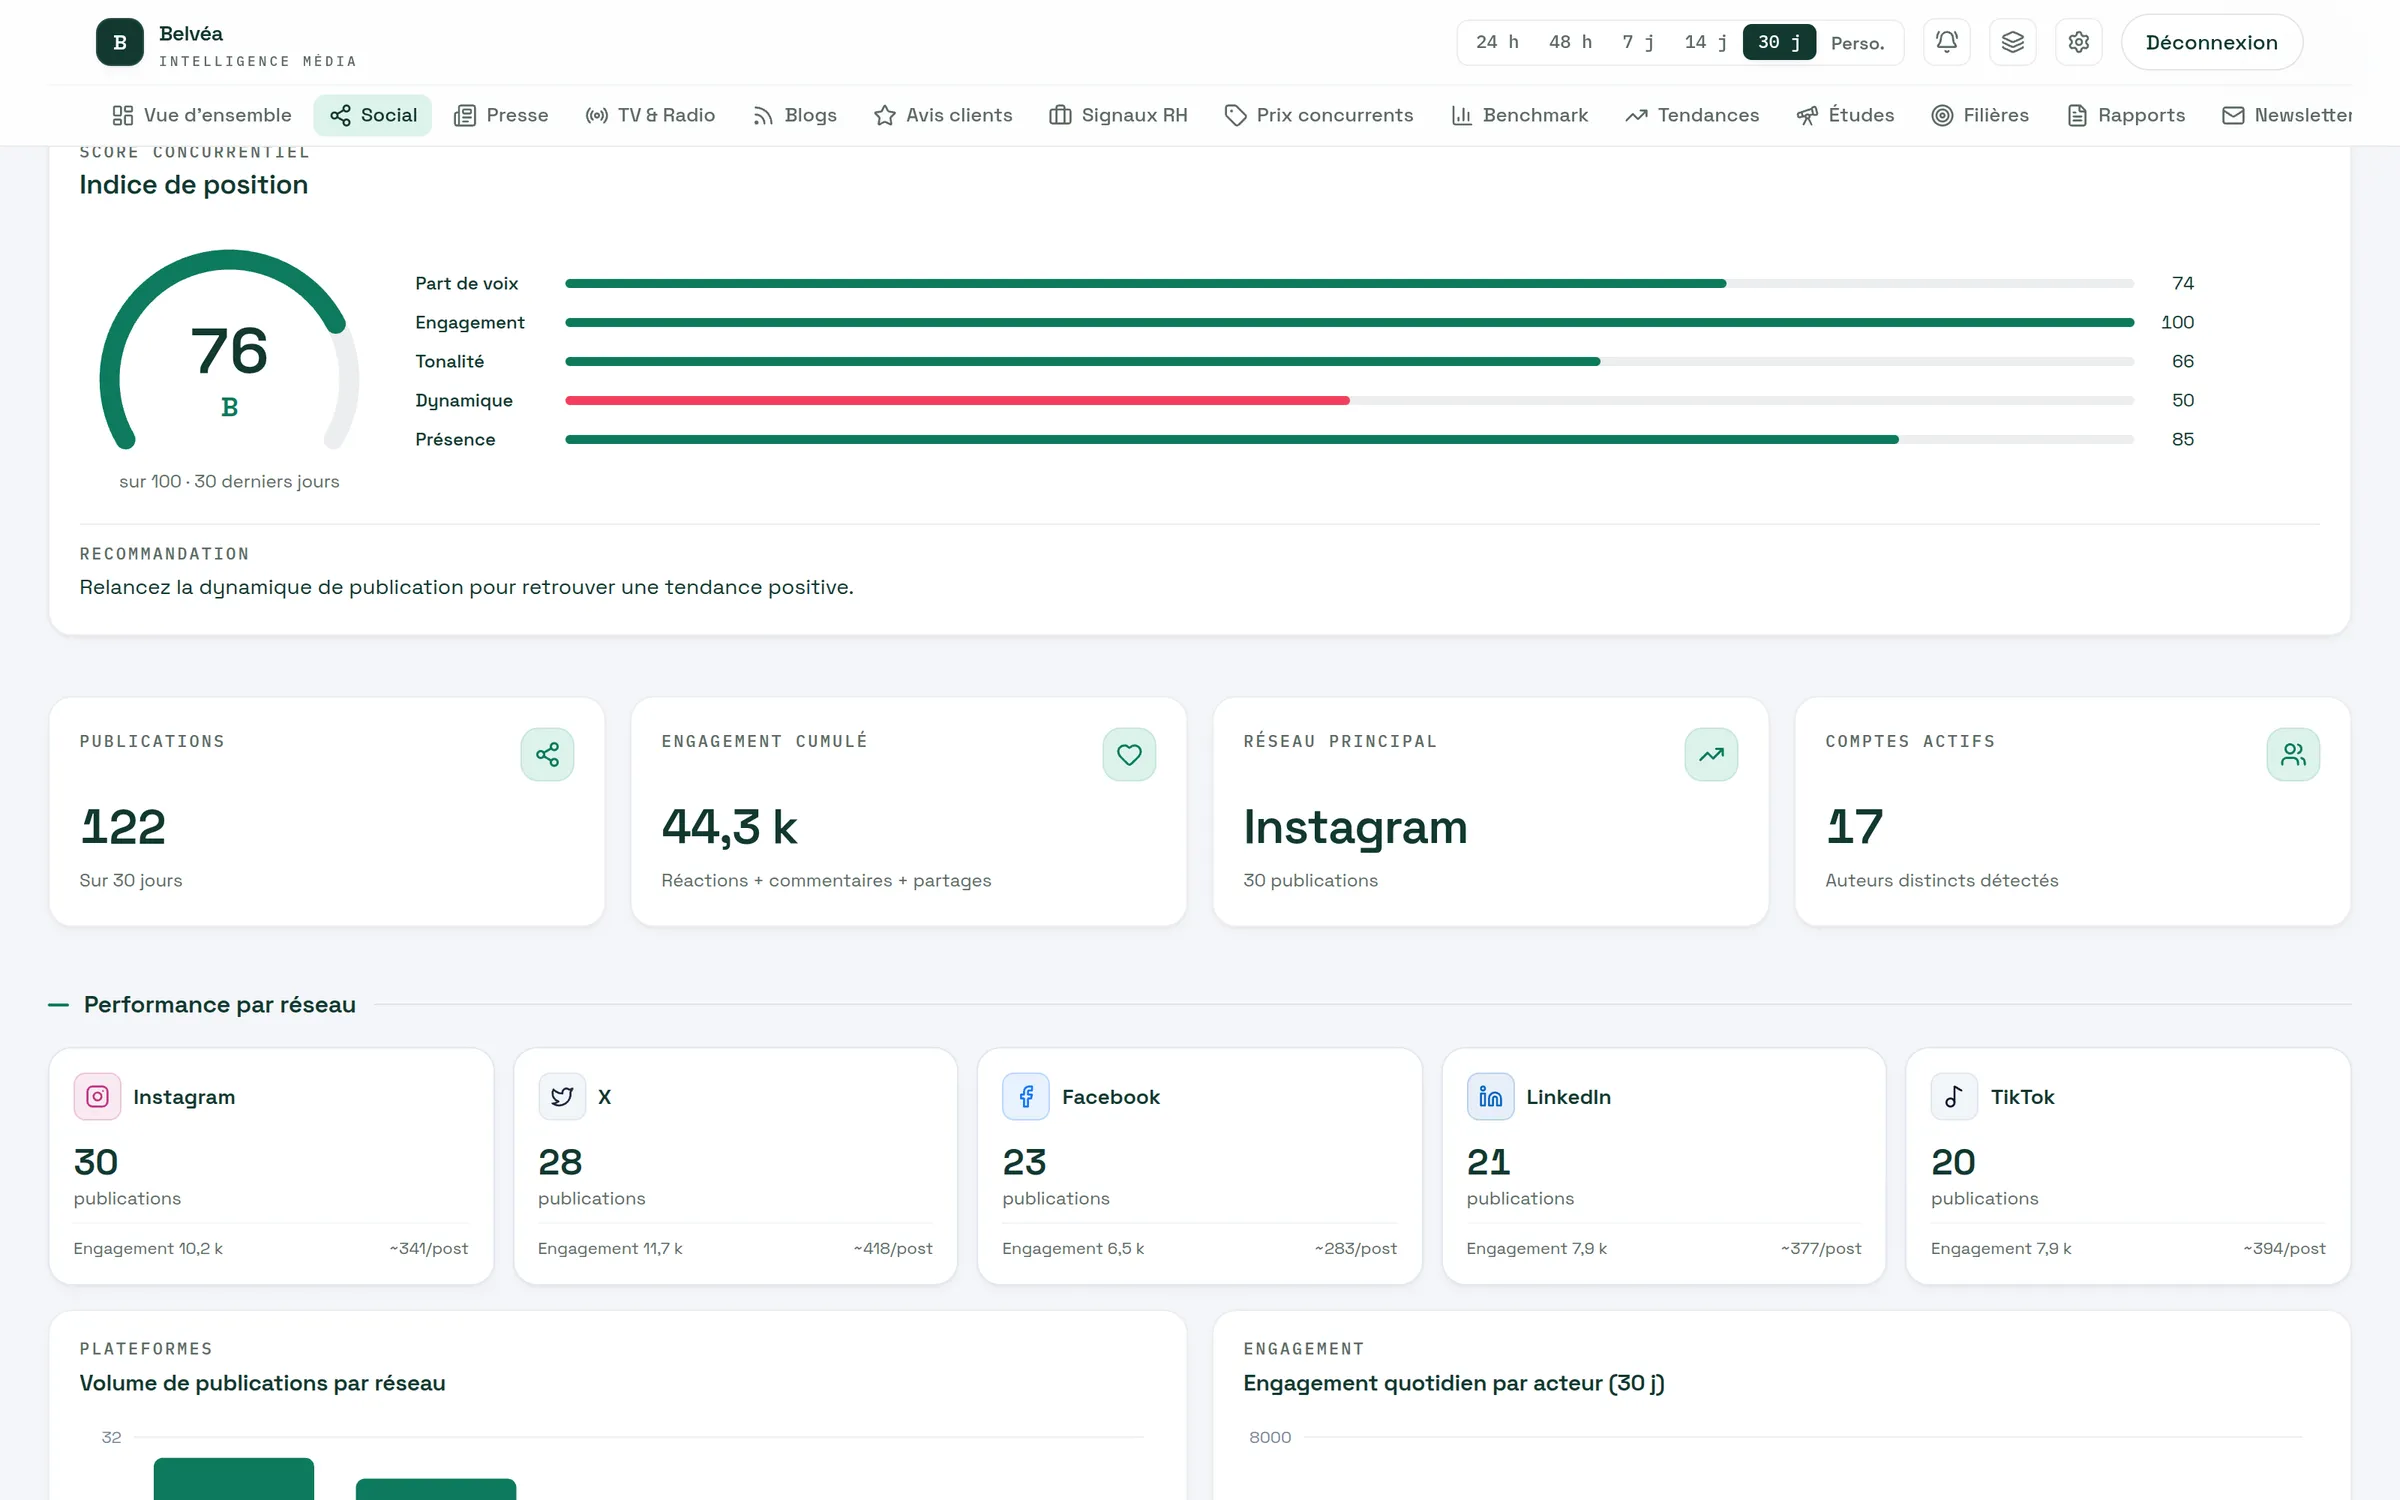Screen dimensions: 2400x1500
Task: Open the Facebook network card
Action: (x=1199, y=1166)
